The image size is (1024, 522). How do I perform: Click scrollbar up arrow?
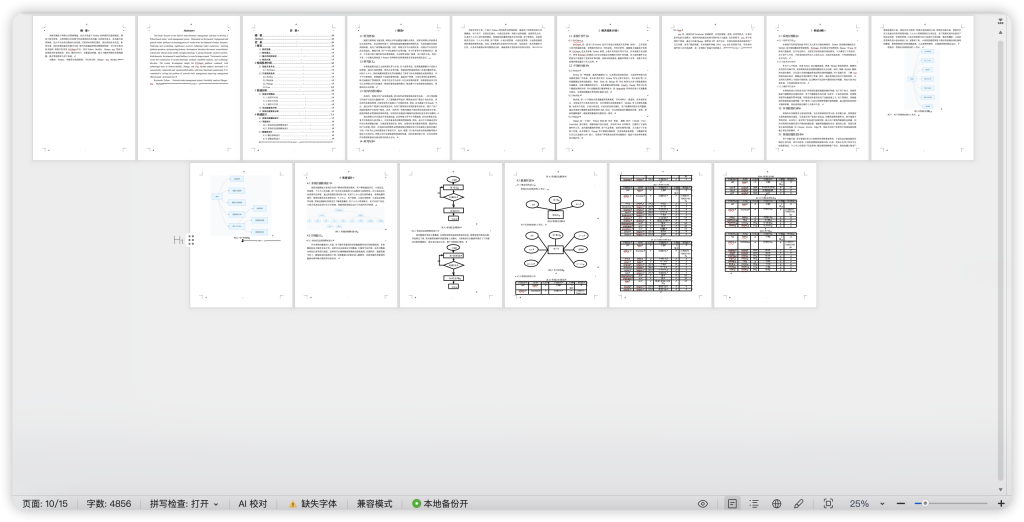pos(1000,31)
